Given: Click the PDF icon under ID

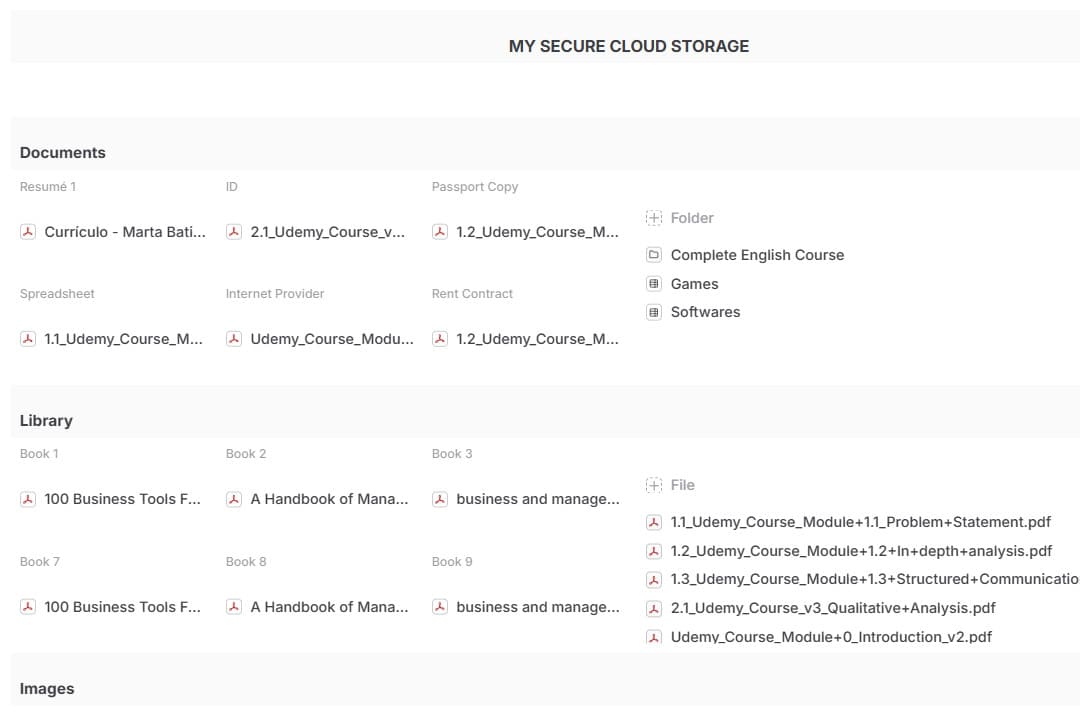Looking at the screenshot, I should 234,232.
